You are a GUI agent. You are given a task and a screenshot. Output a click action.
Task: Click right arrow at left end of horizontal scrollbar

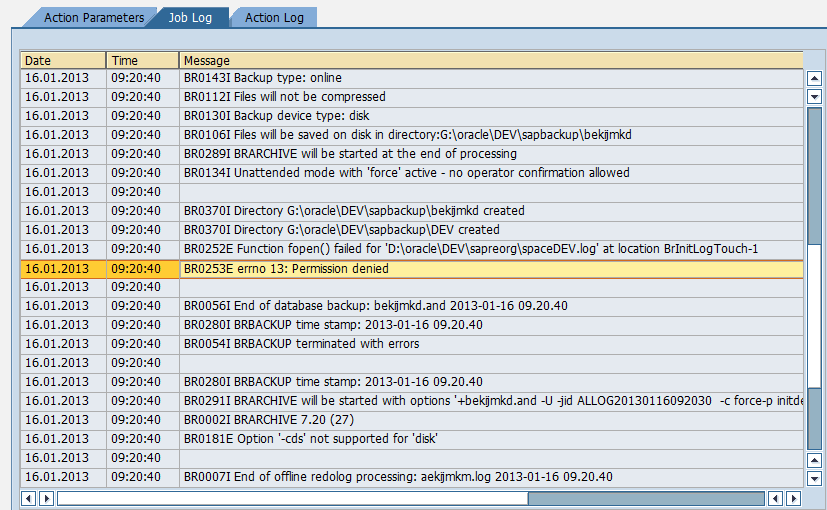tap(46, 498)
